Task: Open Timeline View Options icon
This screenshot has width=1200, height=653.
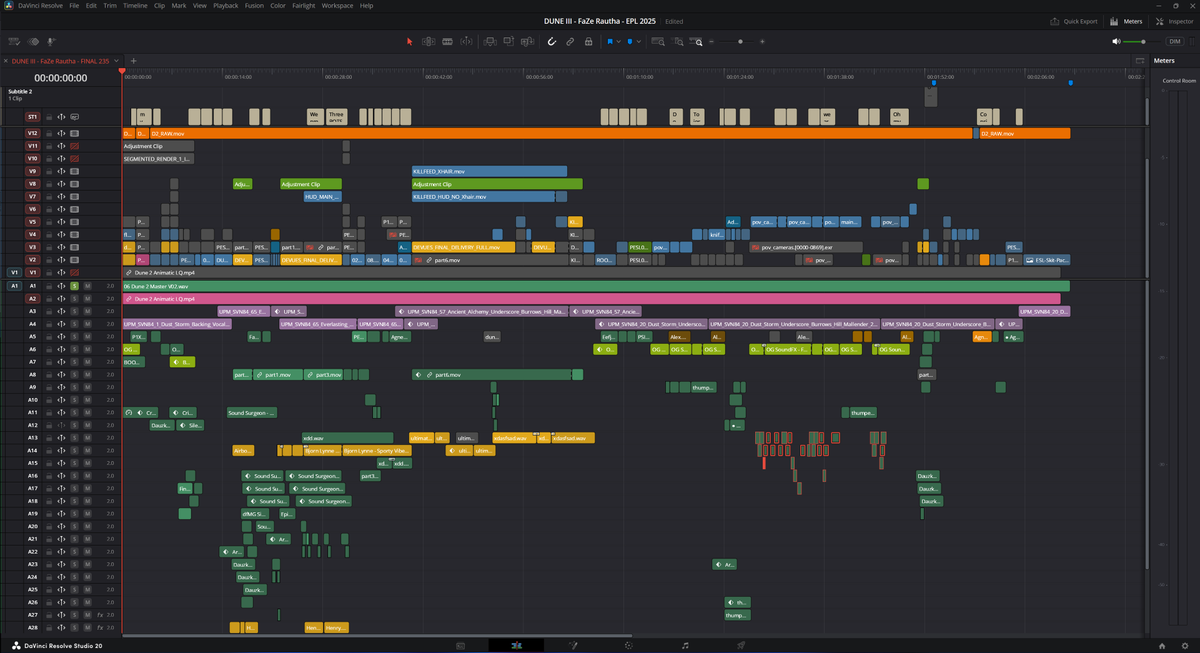Action: point(14,42)
